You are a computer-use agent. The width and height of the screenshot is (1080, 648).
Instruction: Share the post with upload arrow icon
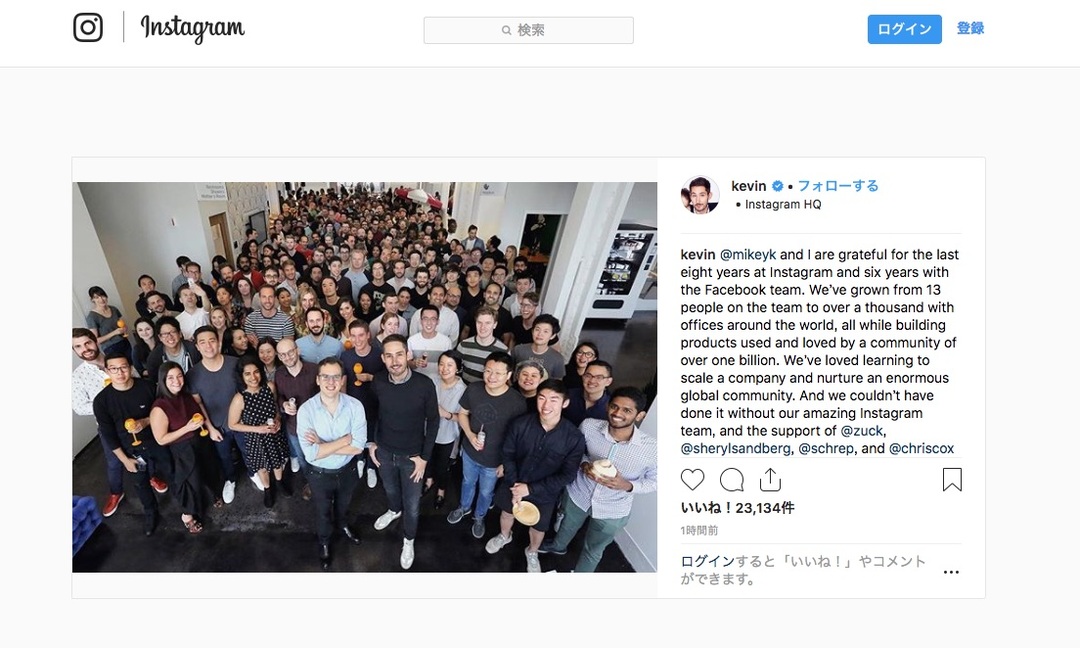770,479
